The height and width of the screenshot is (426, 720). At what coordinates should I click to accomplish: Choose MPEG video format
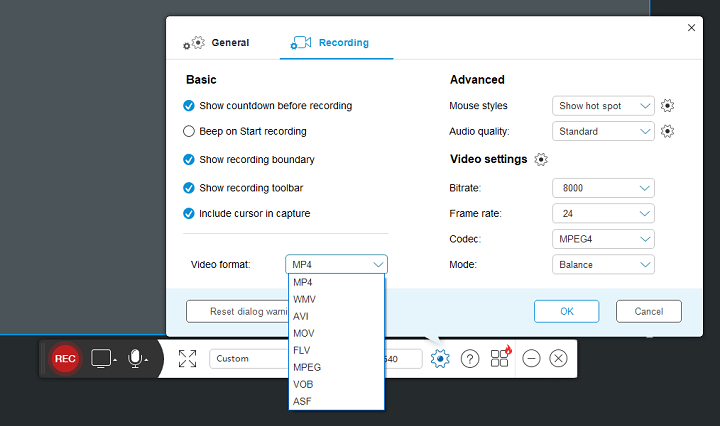(336, 367)
